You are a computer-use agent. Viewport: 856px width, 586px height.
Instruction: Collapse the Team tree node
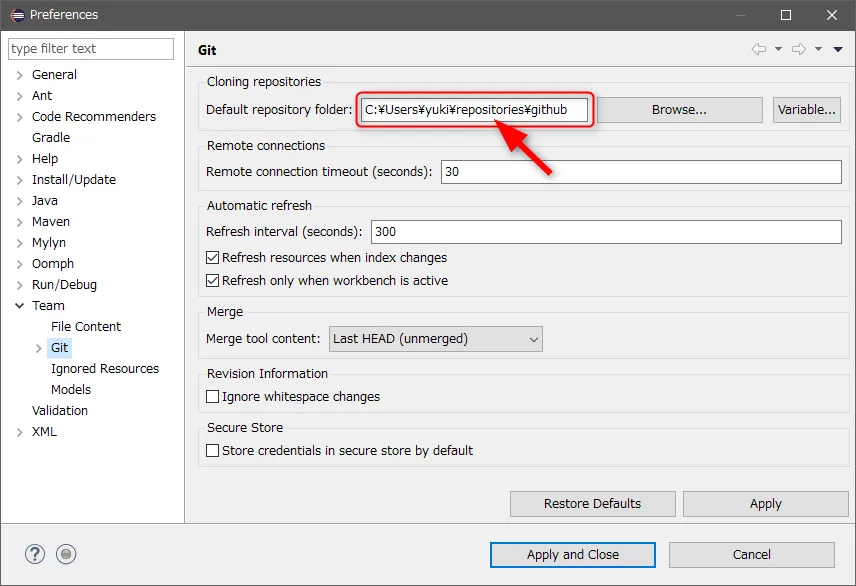click(20, 306)
